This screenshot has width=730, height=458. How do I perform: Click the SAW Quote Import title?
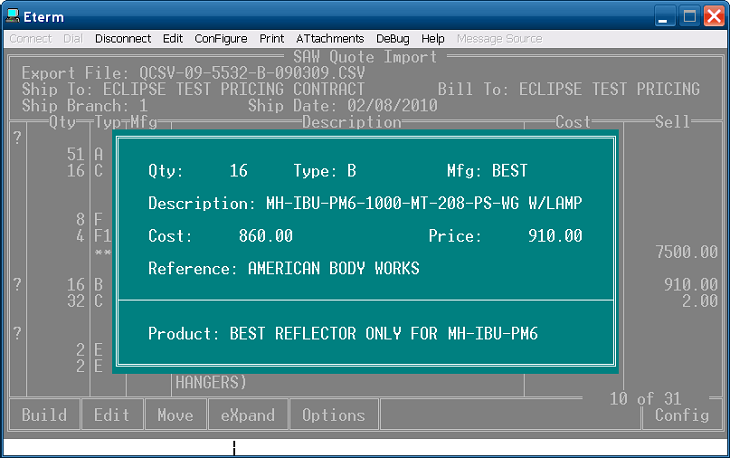tap(365, 57)
